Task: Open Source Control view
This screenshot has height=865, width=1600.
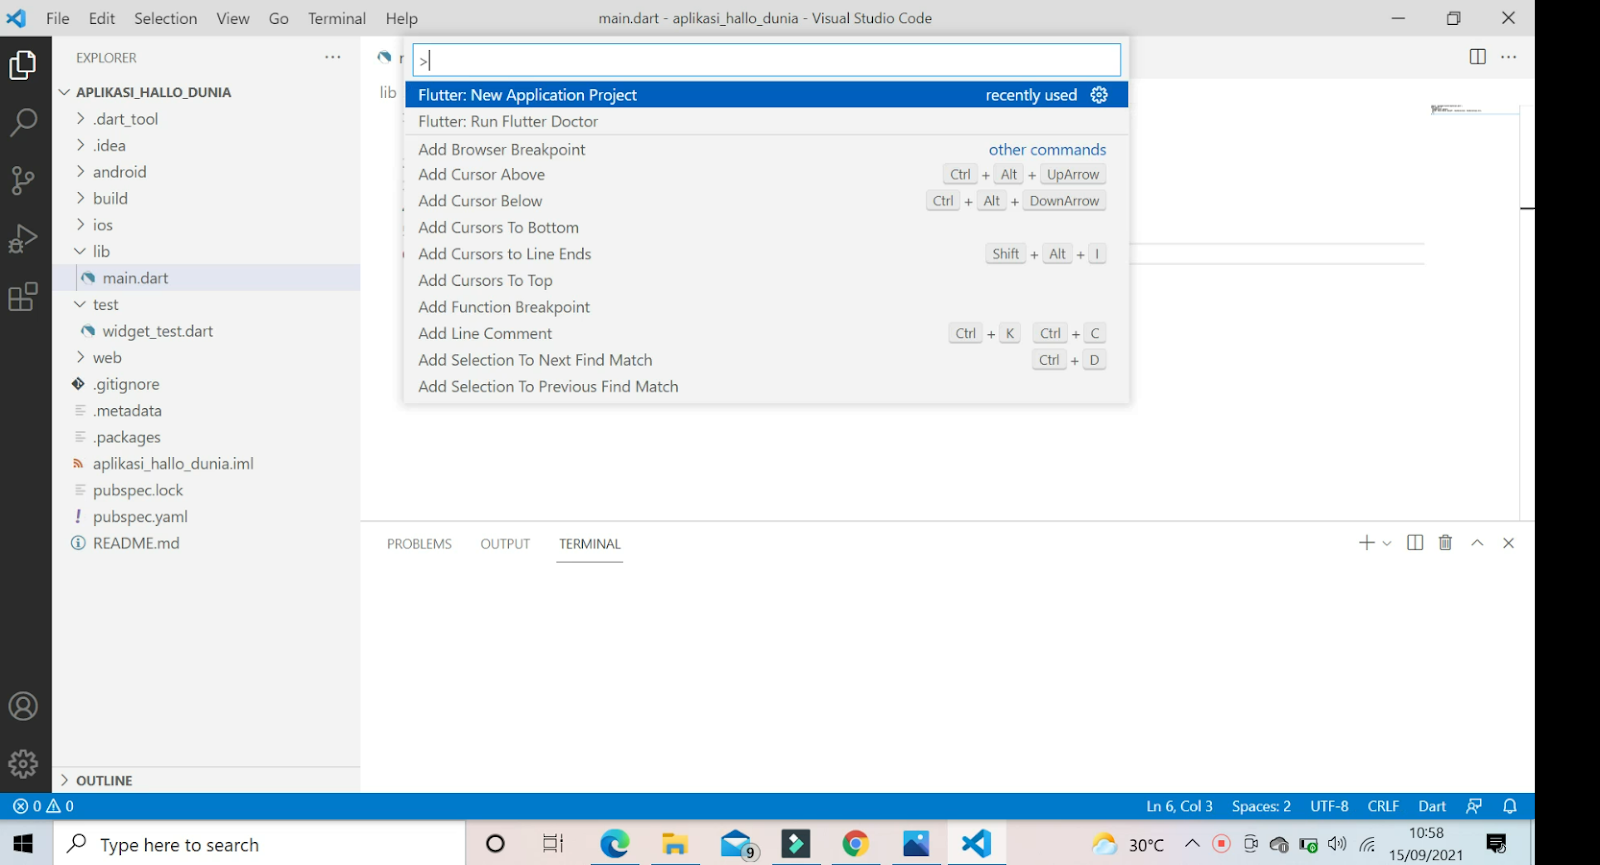Action: [x=23, y=181]
